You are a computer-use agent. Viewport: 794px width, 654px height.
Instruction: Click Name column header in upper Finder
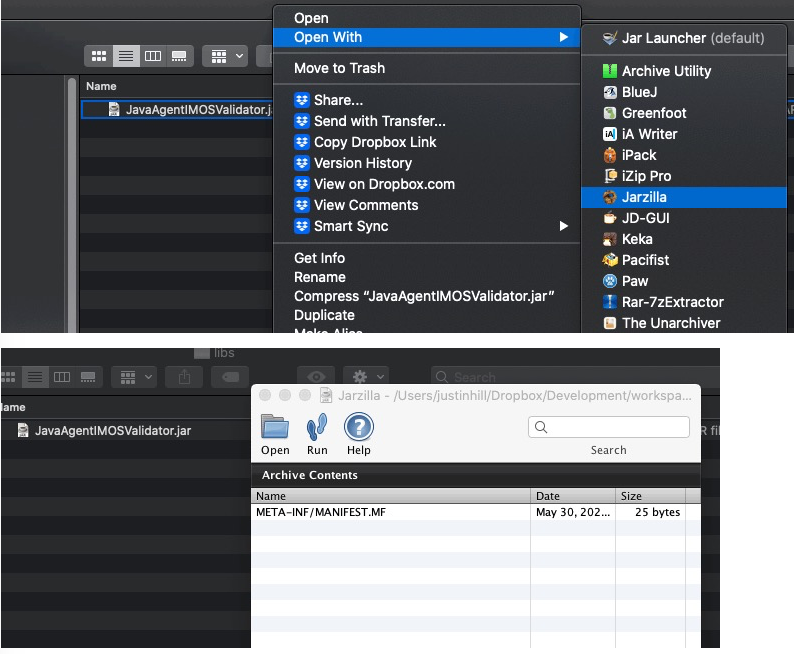(x=101, y=86)
